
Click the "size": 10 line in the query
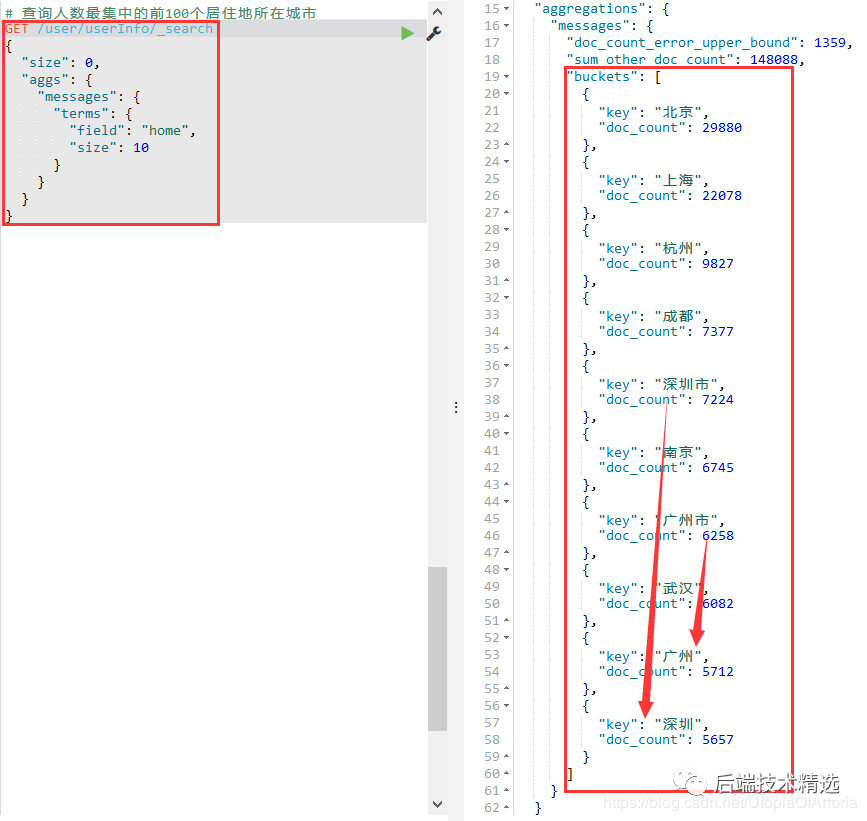(x=109, y=148)
